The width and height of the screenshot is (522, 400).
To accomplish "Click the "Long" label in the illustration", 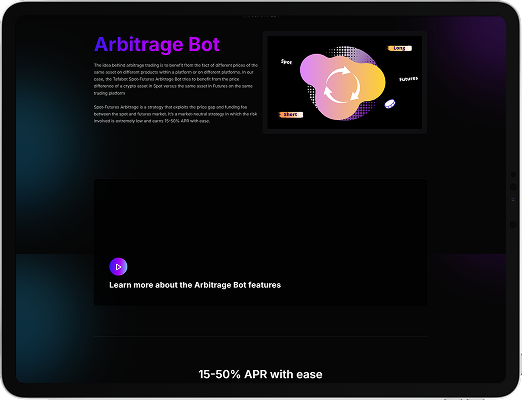I will click(x=399, y=48).
